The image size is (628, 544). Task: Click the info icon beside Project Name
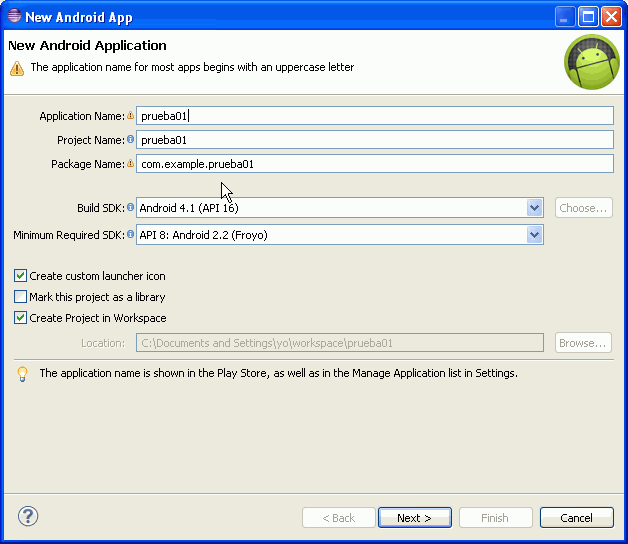[x=131, y=139]
